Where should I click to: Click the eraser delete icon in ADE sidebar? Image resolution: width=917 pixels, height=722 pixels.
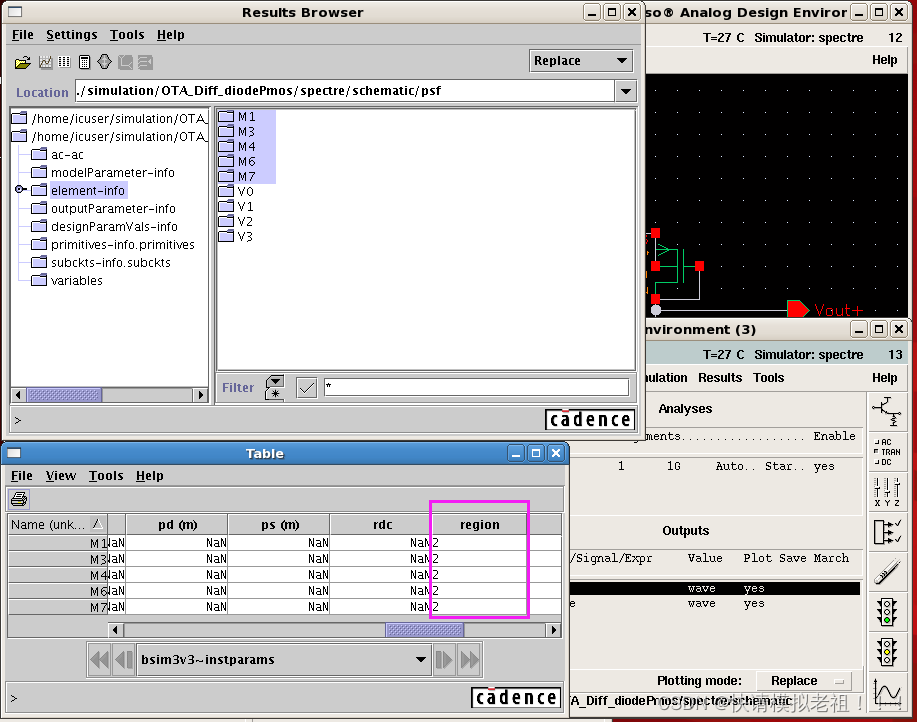coord(887,571)
